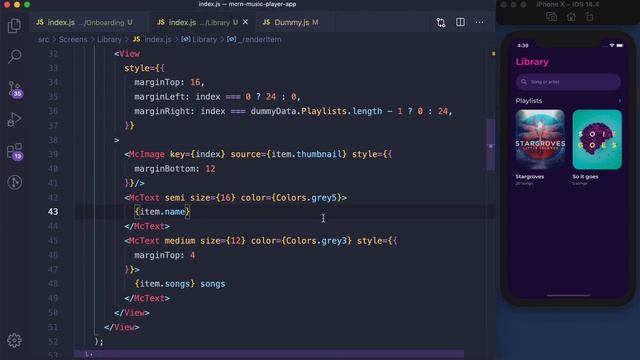Open the Extensions view with badge 13
Screen dimensions: 640x360
click(15, 151)
